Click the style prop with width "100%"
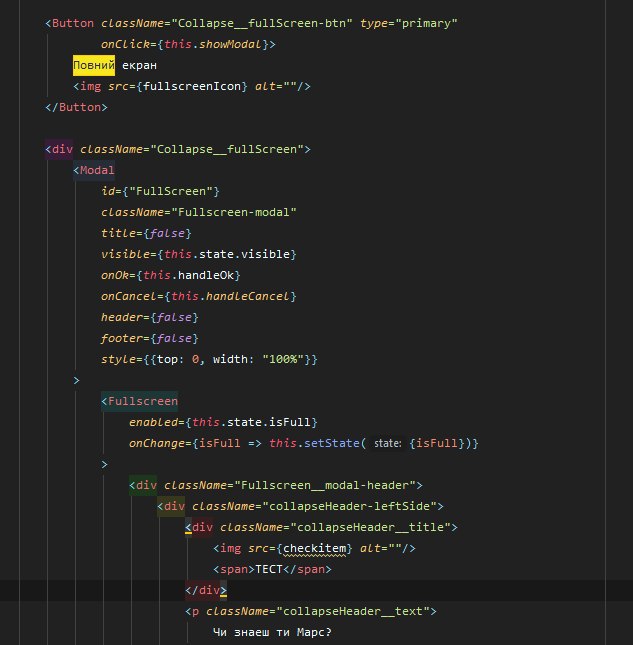The height and width of the screenshot is (645, 633). [209, 359]
